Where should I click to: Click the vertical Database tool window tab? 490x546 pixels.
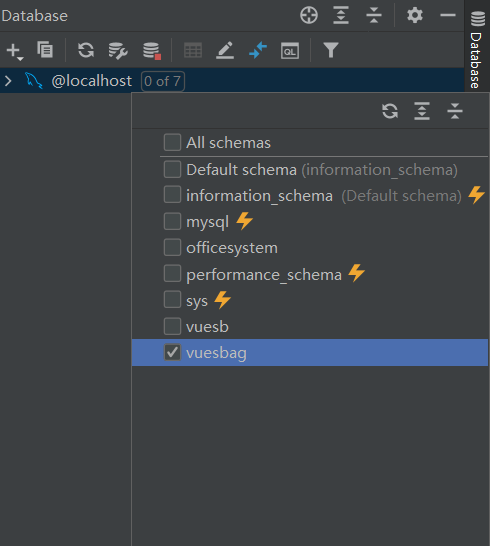click(477, 49)
